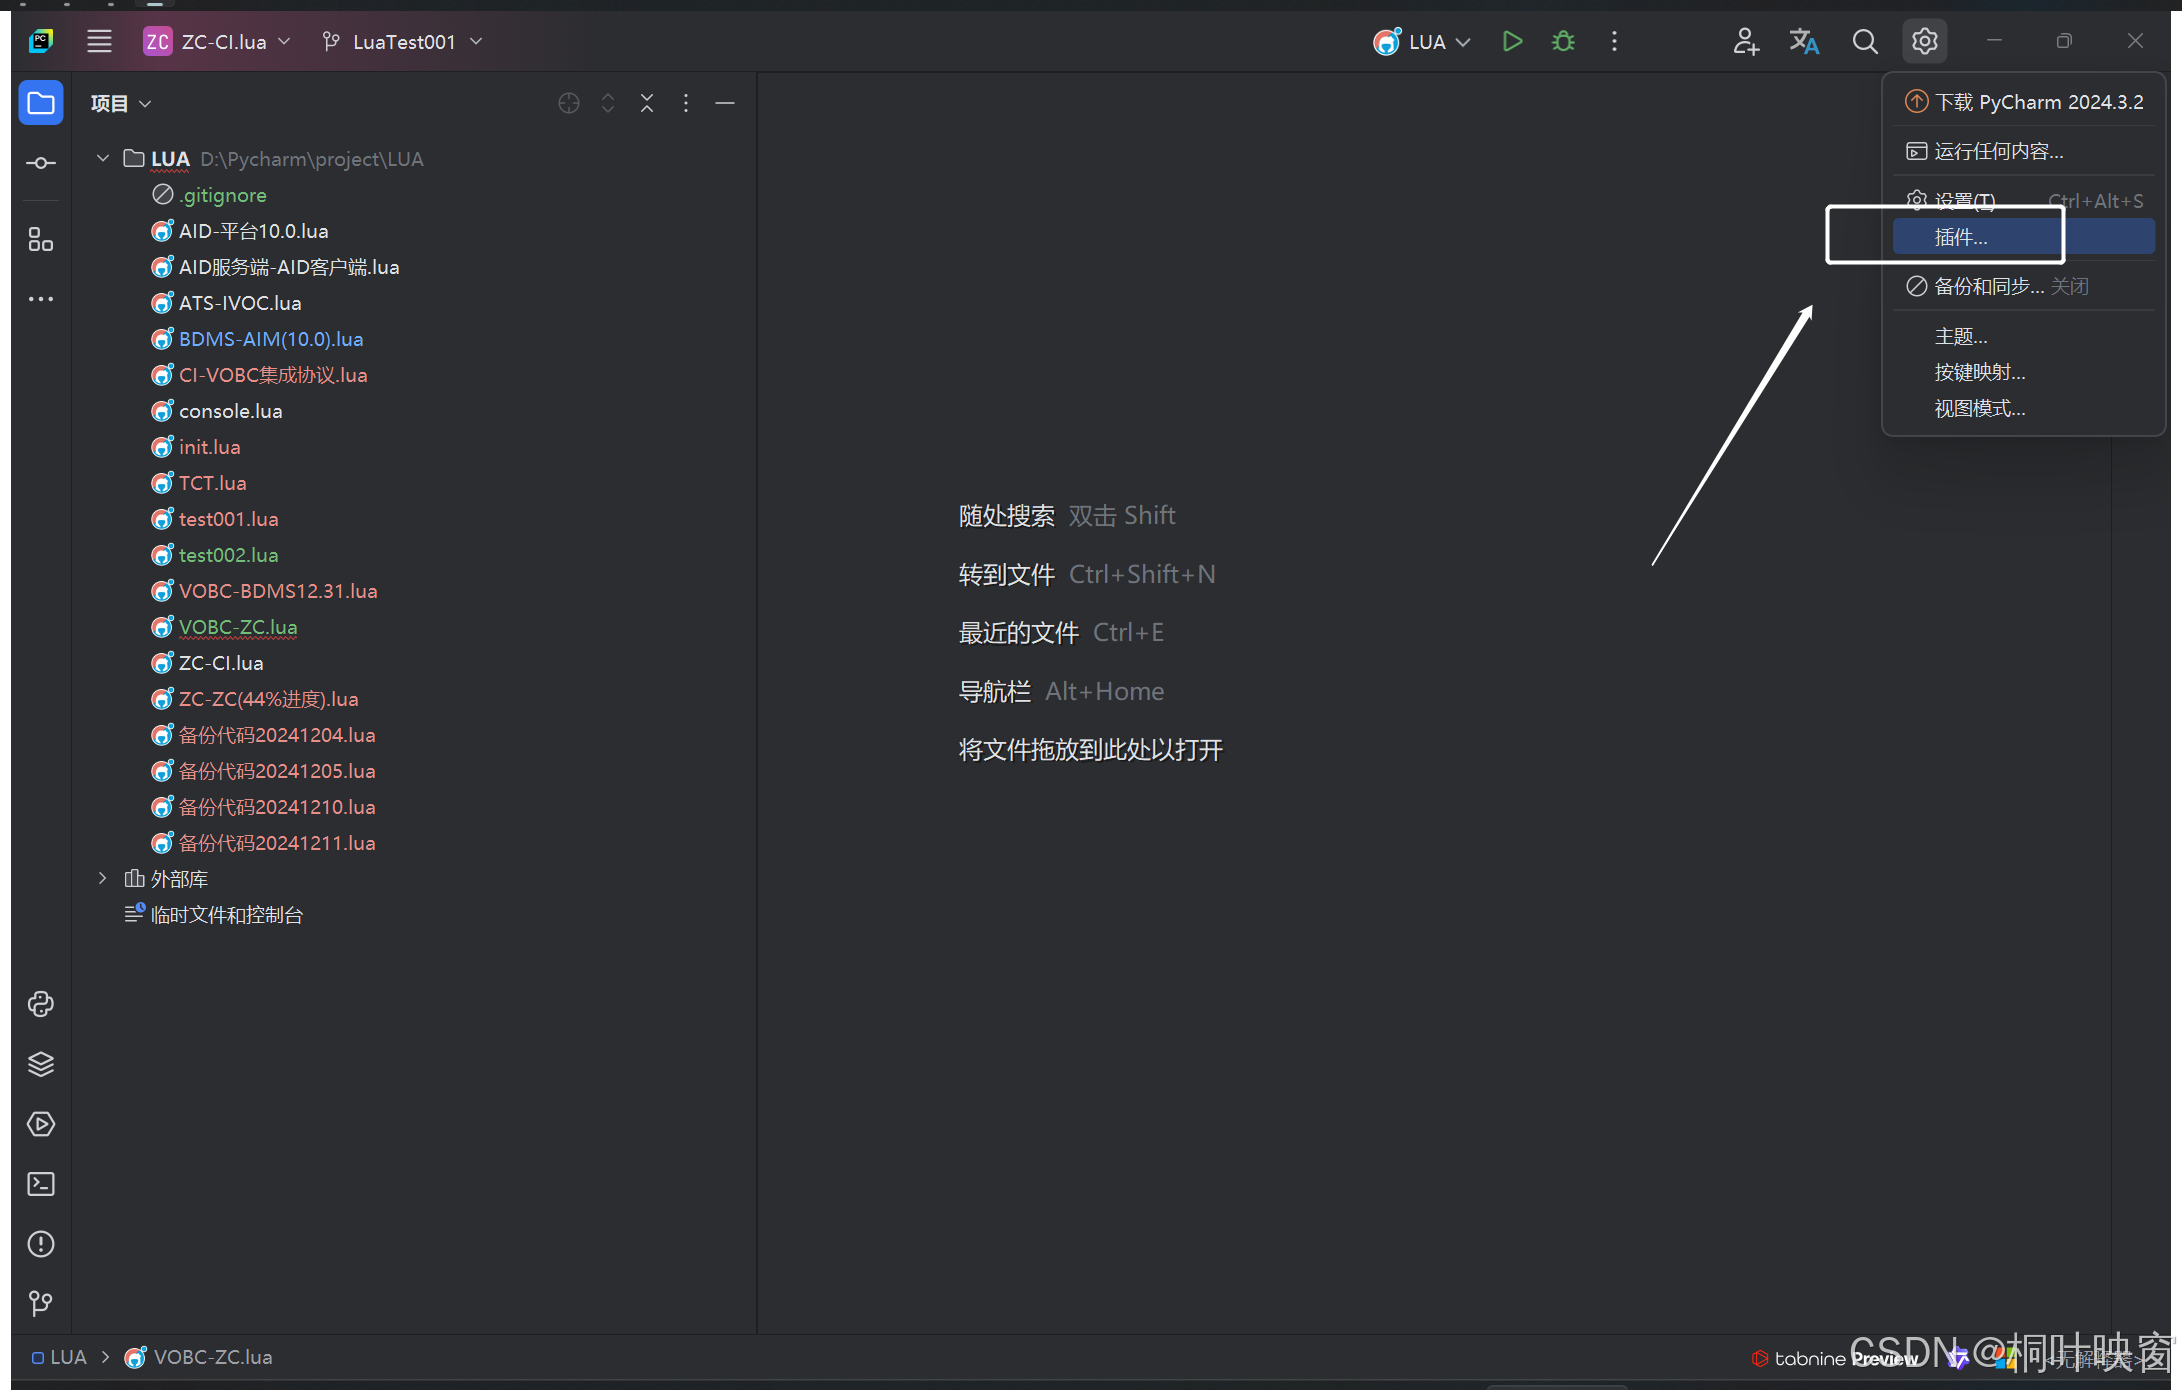Screen dimensions: 2182x1390
Task: Collapse the LUA project root folder
Action: (x=103, y=159)
